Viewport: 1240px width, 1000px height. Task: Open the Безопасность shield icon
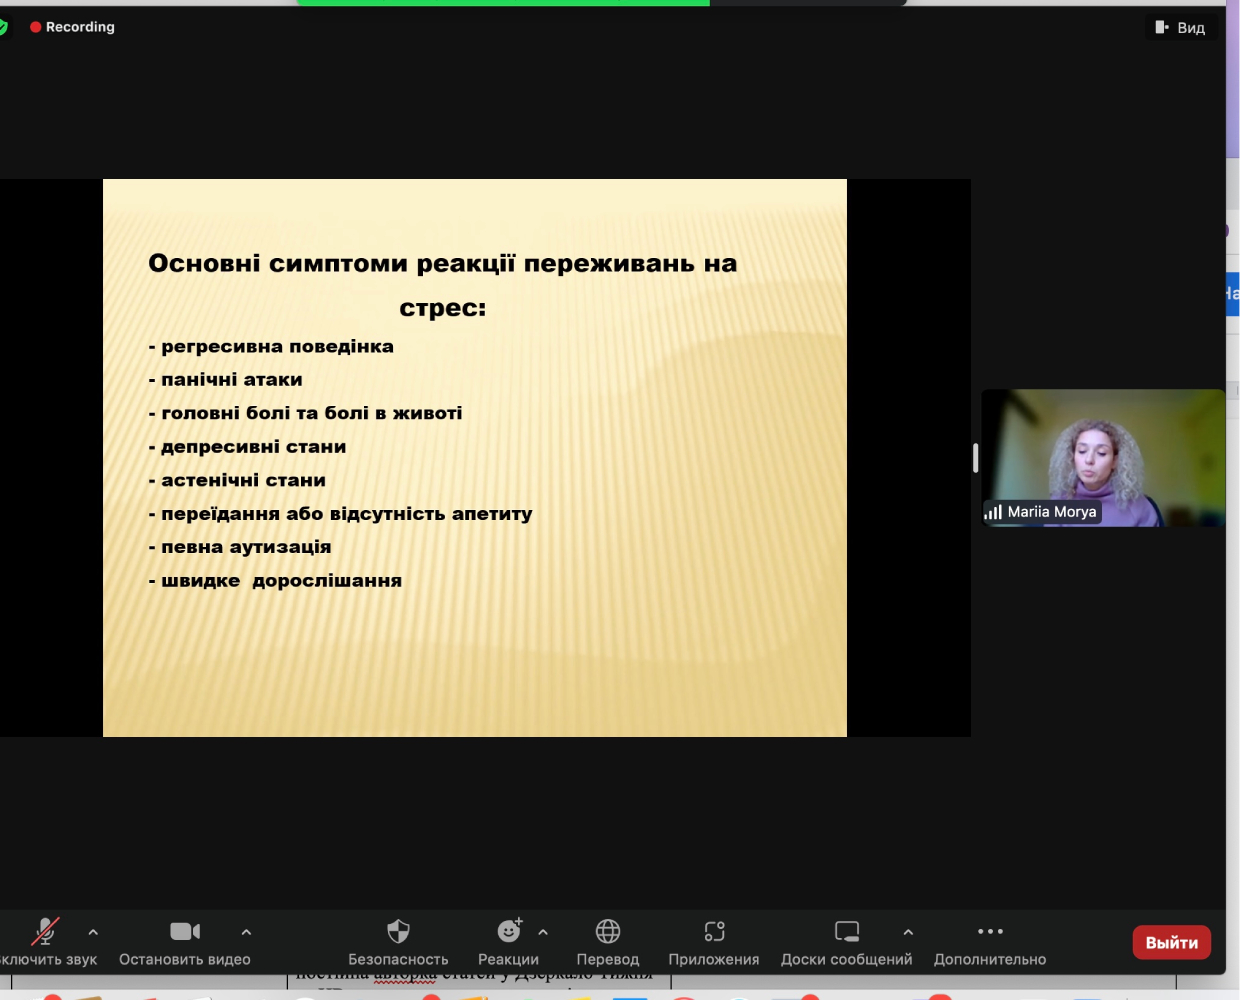point(398,932)
